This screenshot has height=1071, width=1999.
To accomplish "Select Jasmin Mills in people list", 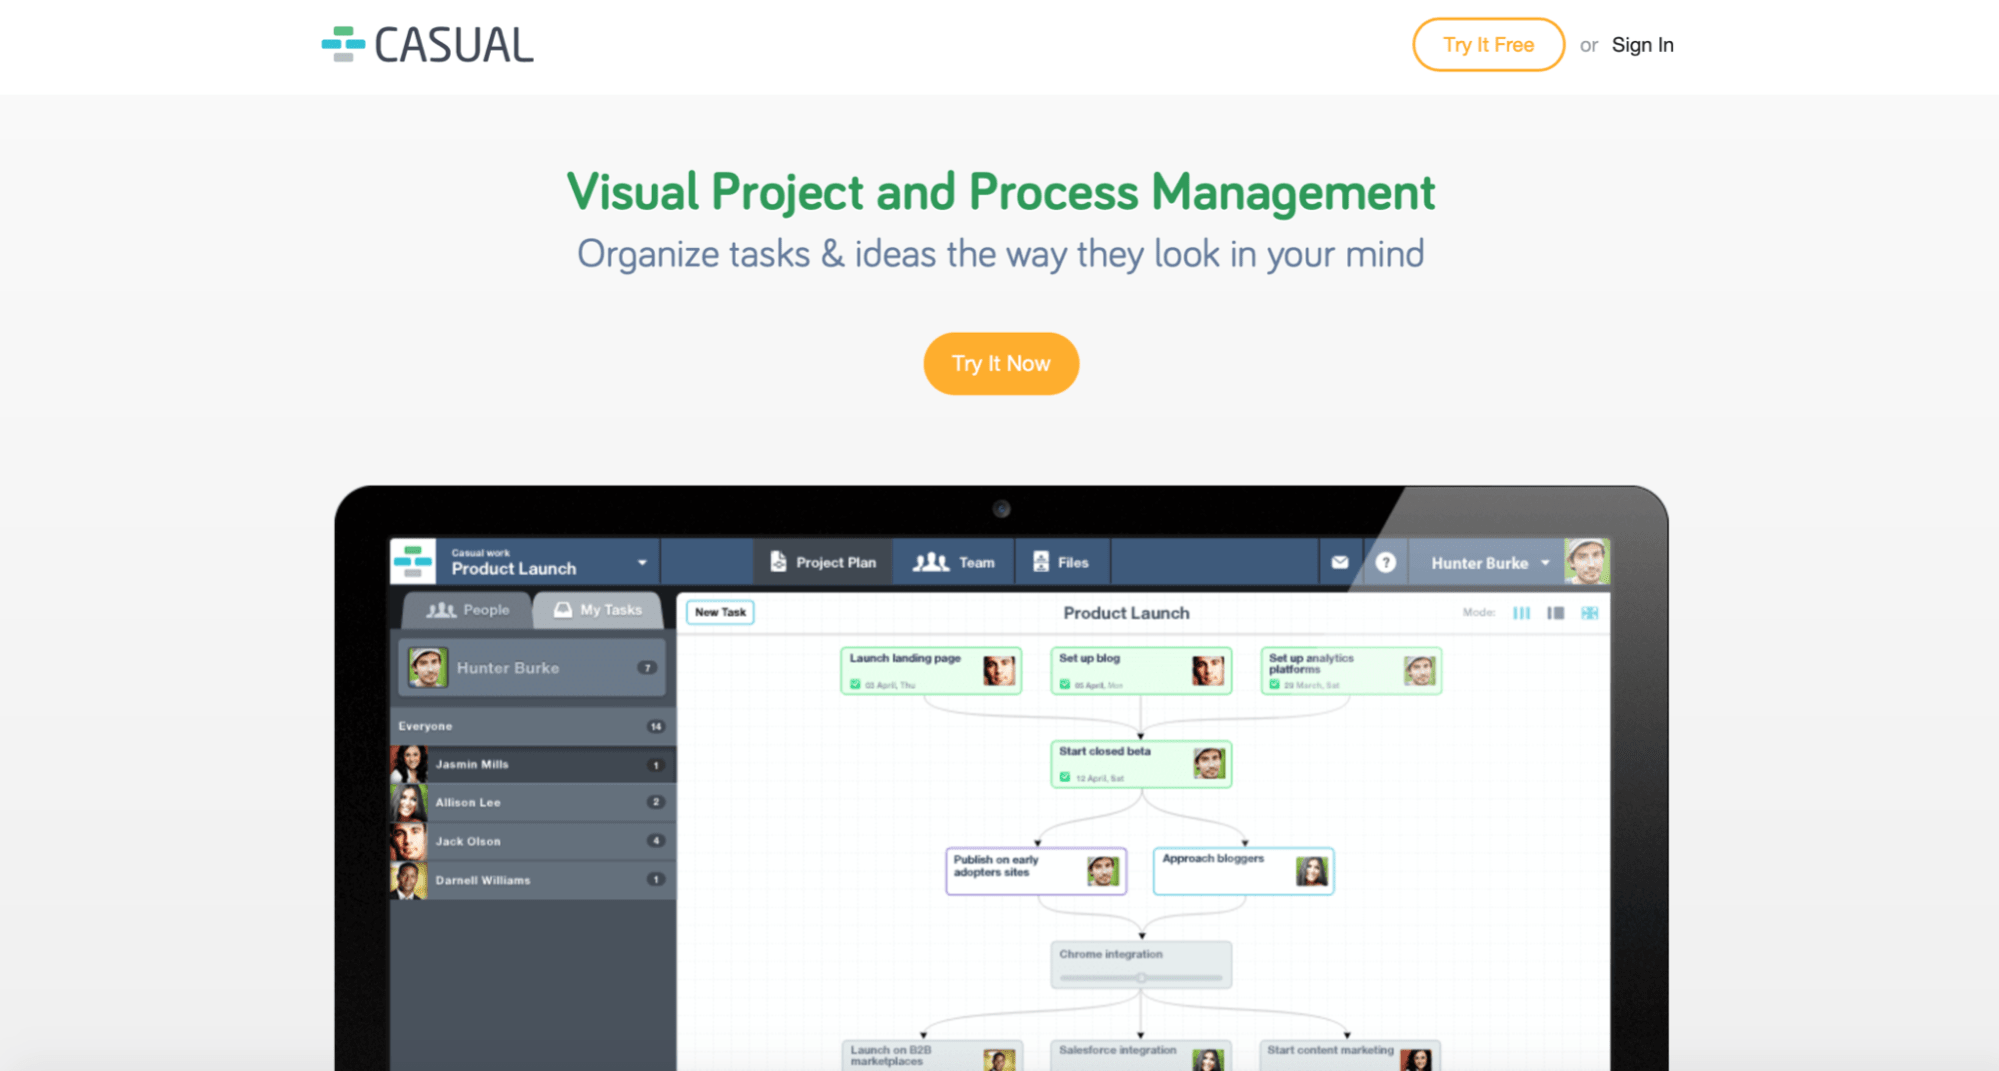I will point(532,764).
